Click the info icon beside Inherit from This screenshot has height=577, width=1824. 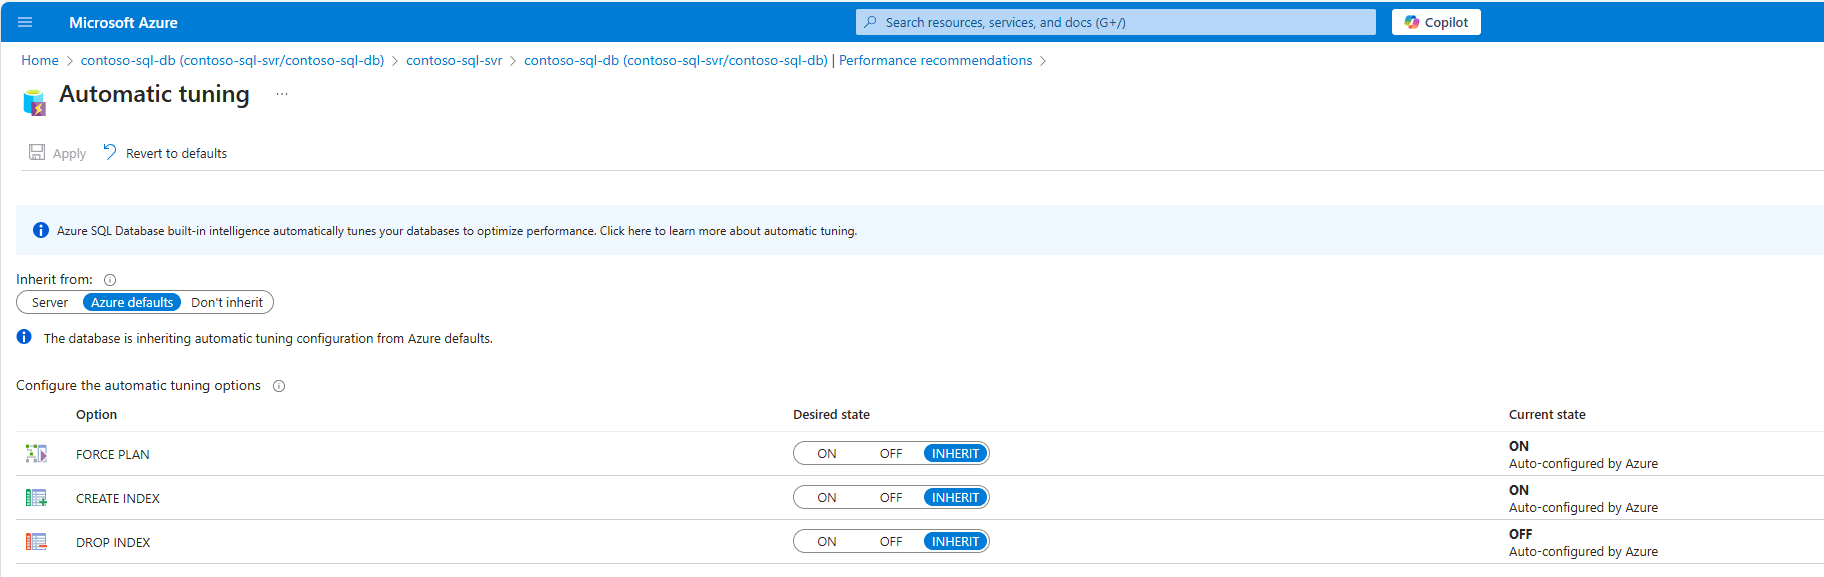(x=110, y=280)
